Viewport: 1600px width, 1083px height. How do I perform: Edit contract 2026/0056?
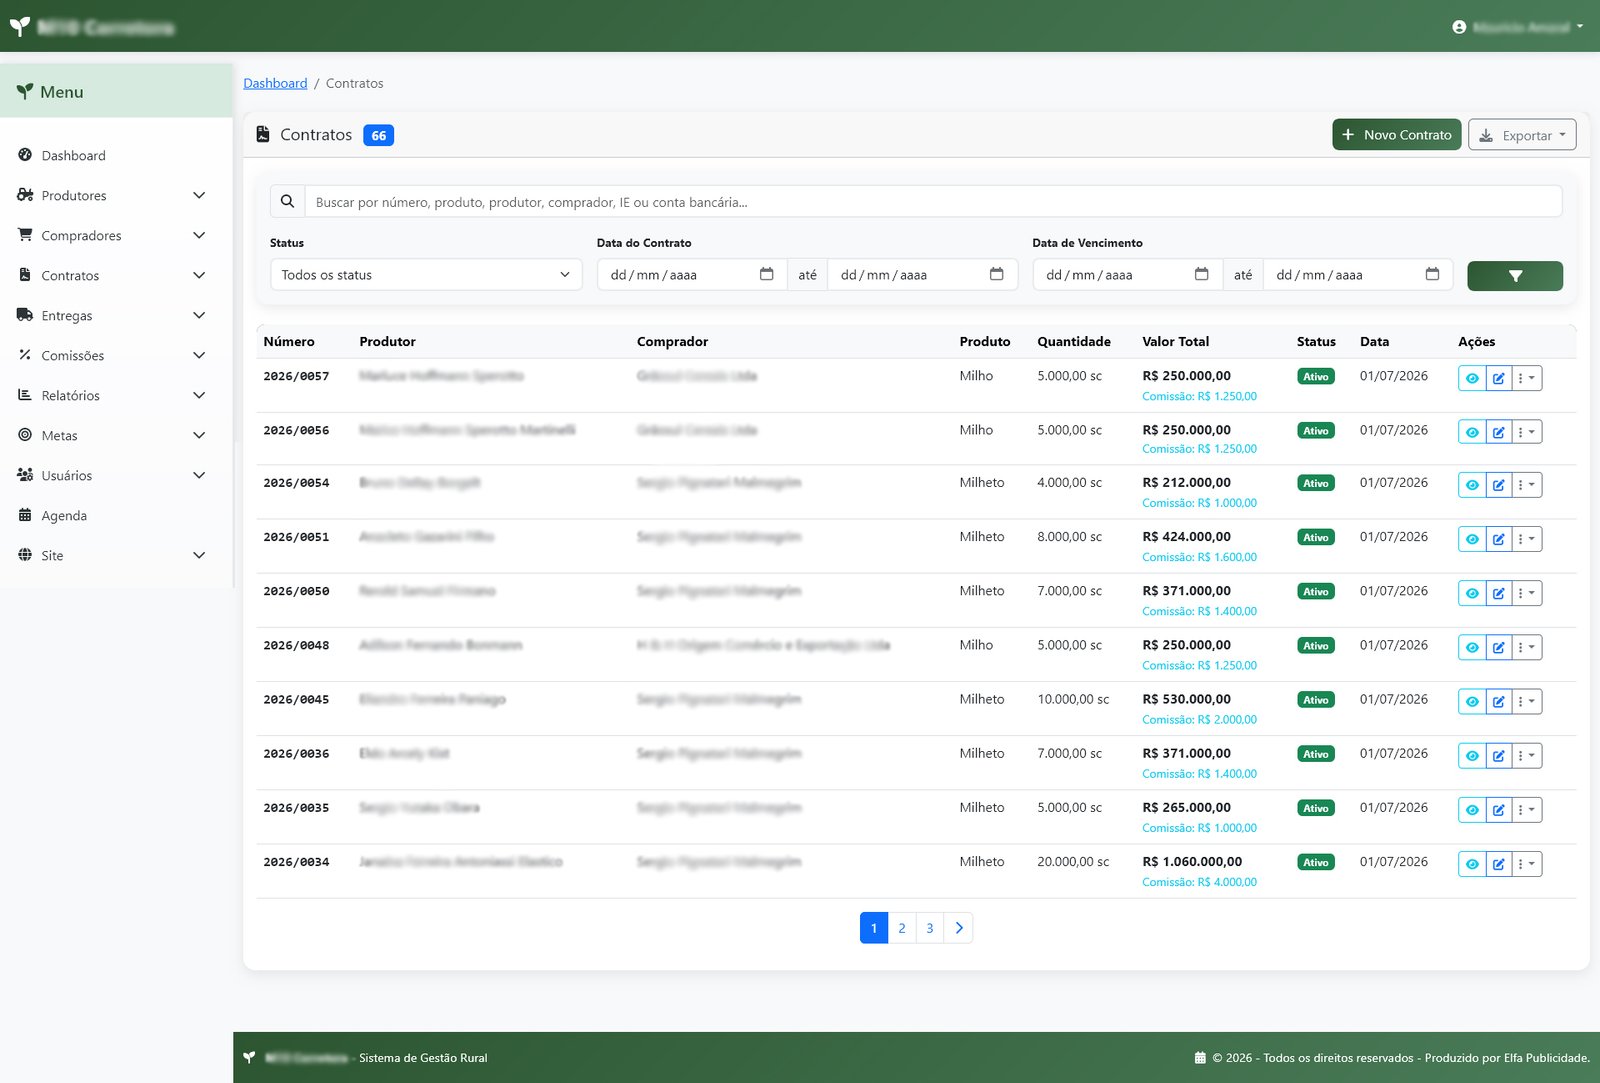pyautogui.click(x=1498, y=432)
